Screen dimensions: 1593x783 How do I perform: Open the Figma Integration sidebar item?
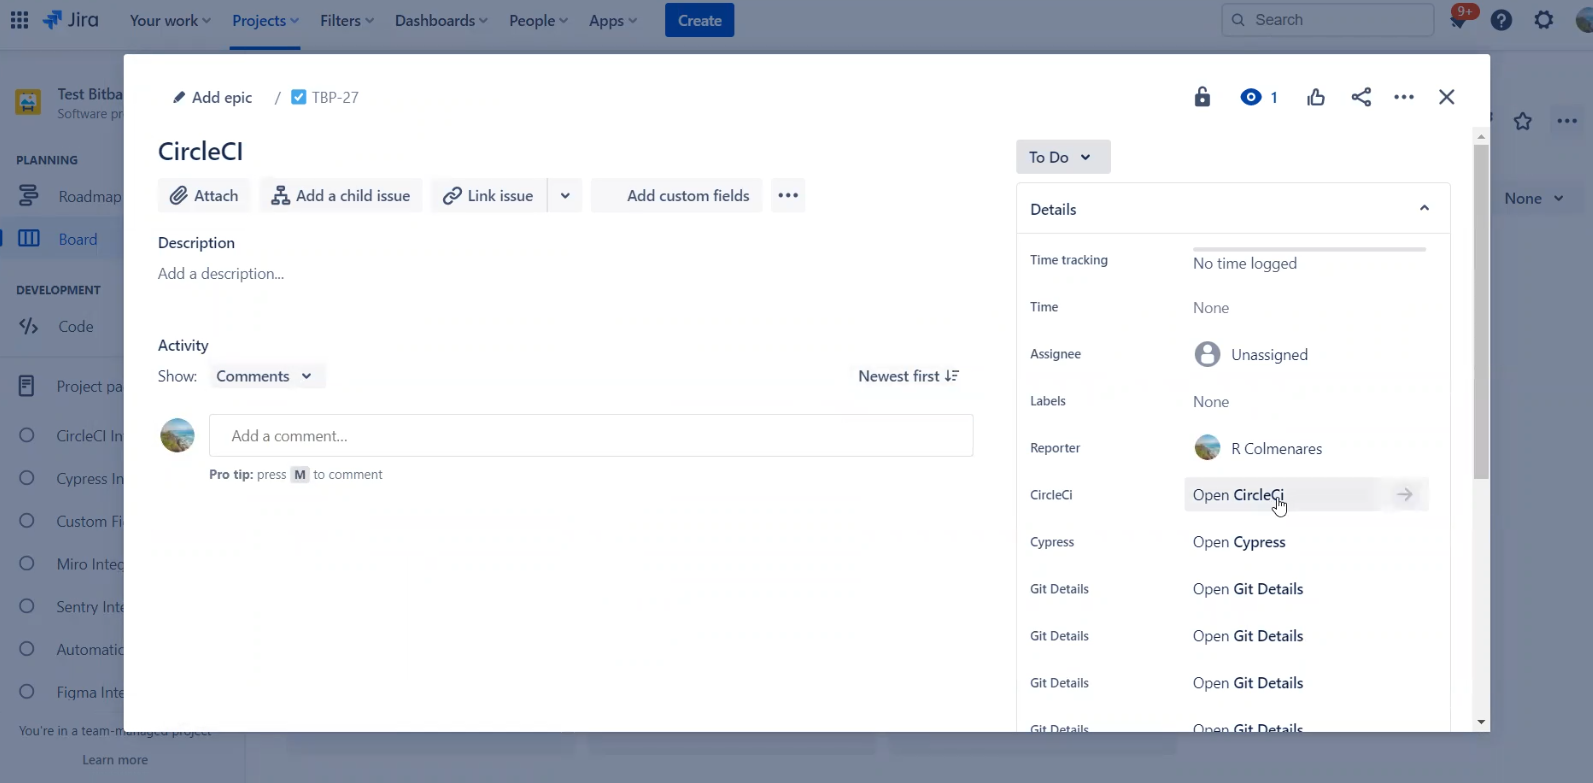click(x=71, y=692)
